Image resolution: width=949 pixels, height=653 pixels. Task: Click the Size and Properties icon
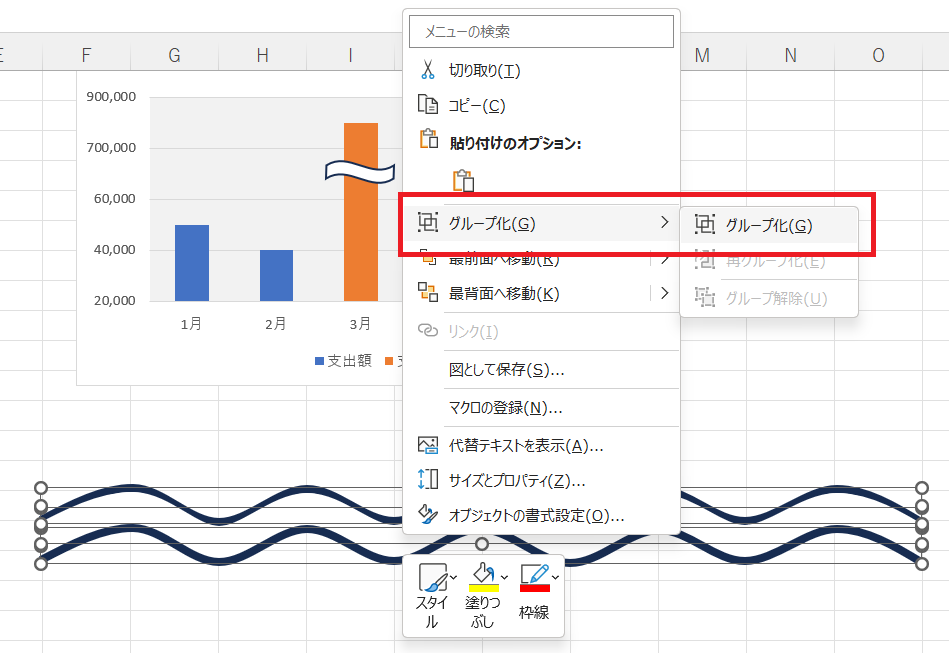428,480
